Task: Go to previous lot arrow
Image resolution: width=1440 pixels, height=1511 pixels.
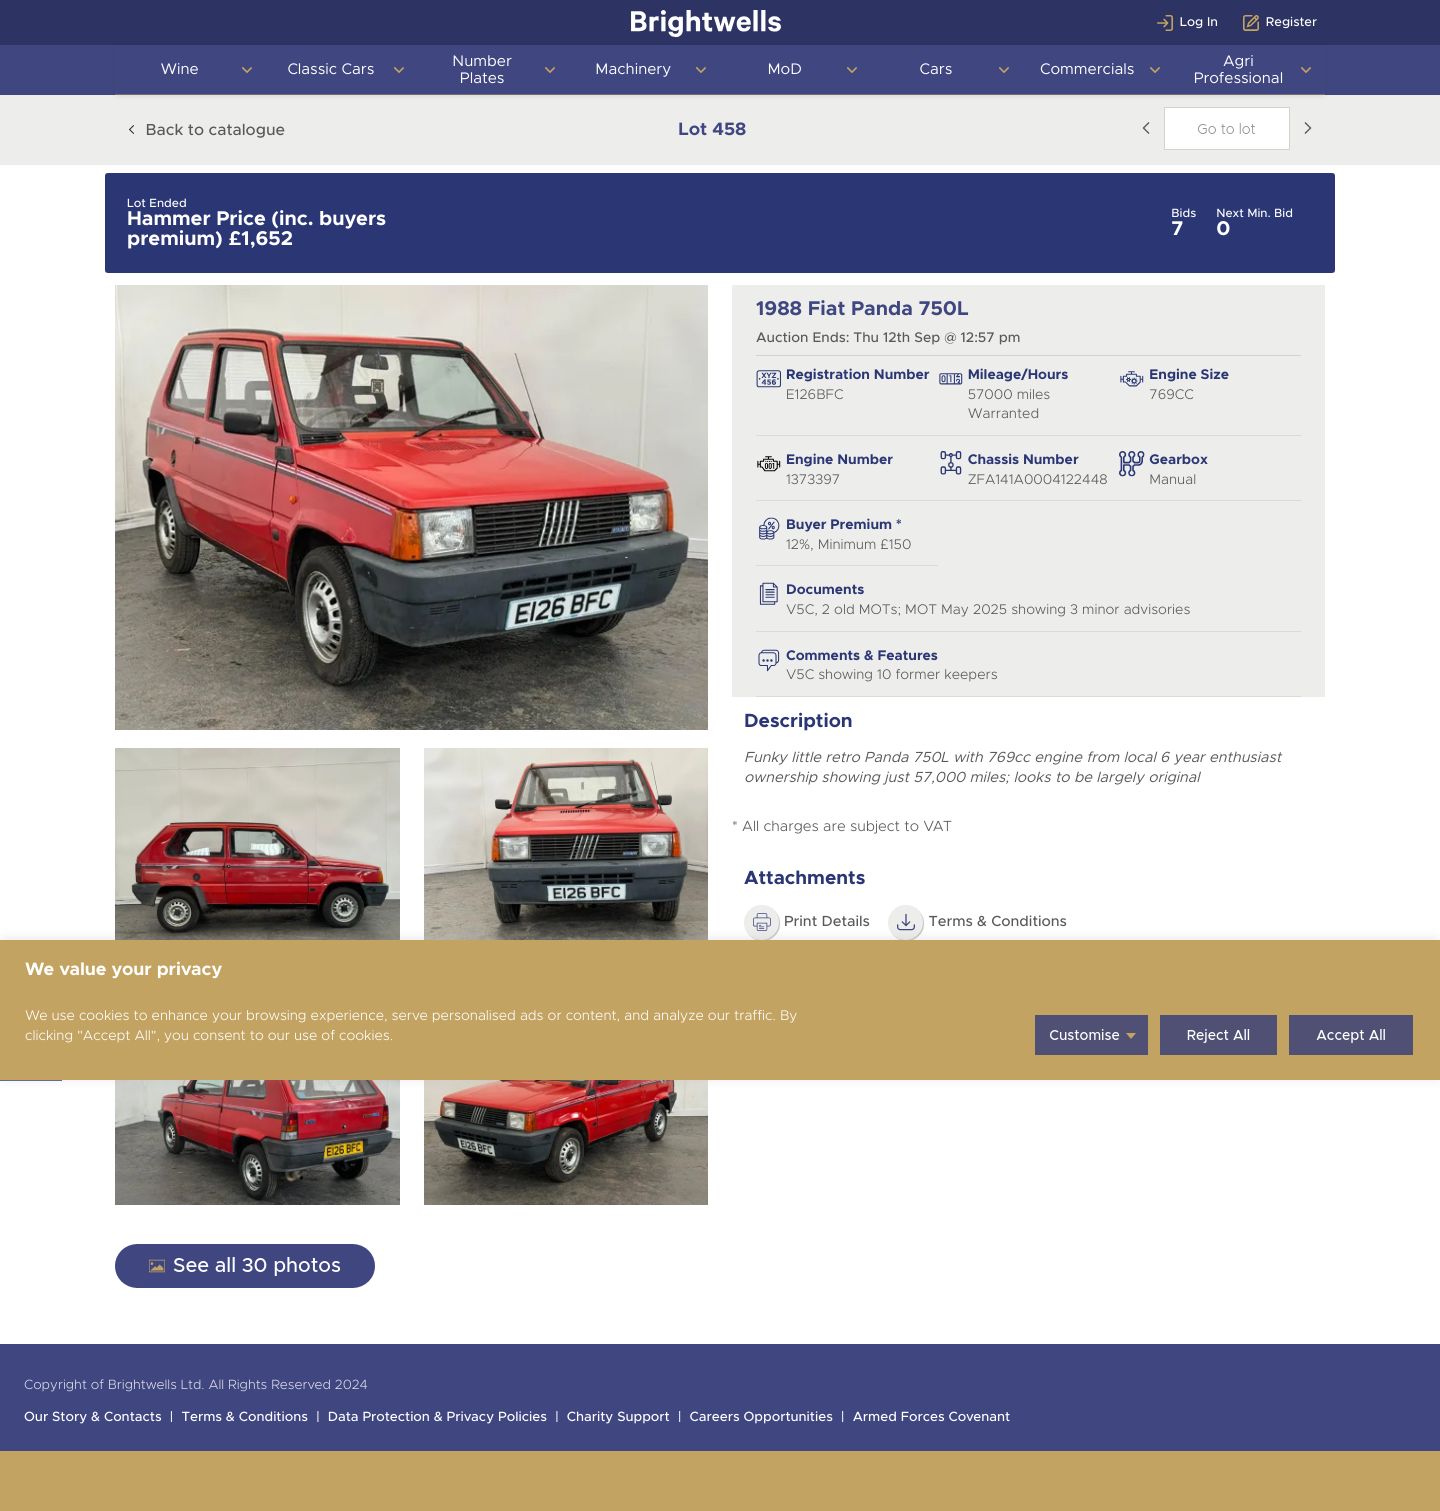Action: tap(1146, 128)
